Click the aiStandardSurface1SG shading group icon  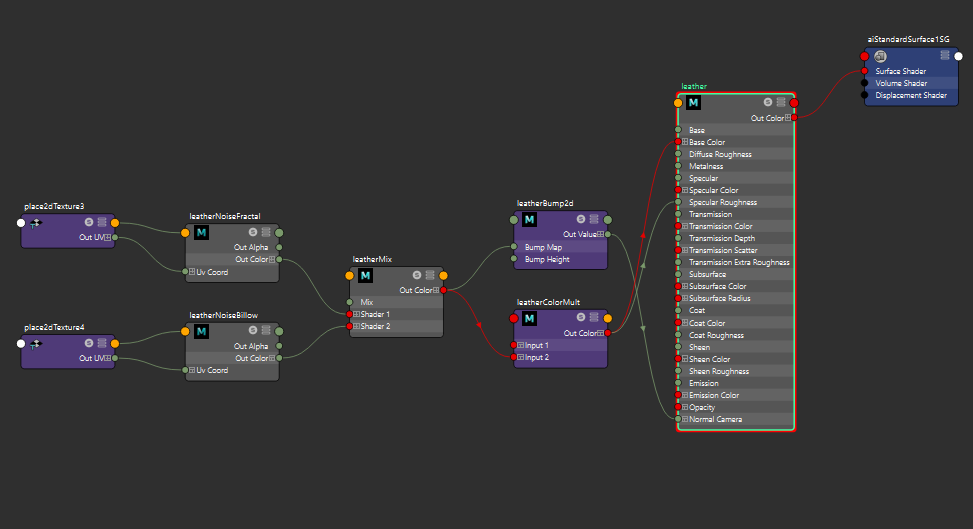tap(881, 56)
